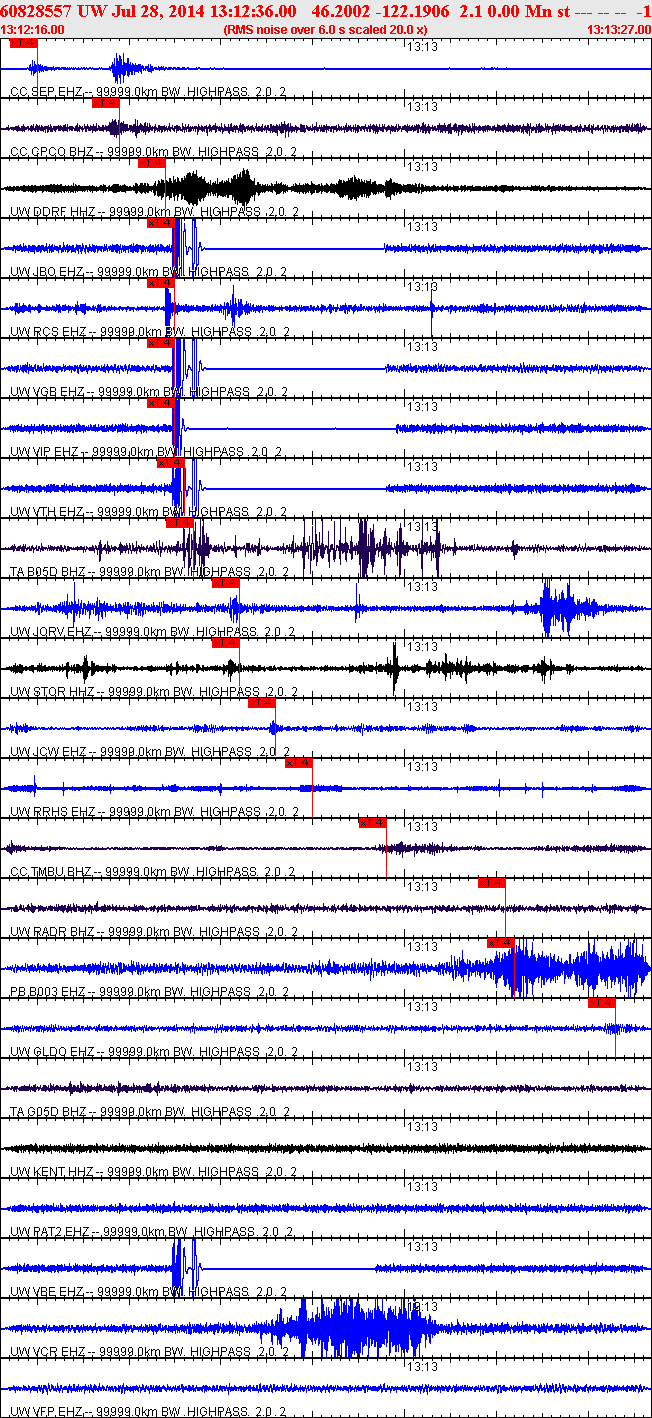
Task: Click the end time 13:13:27.00
Action: [618, 30]
